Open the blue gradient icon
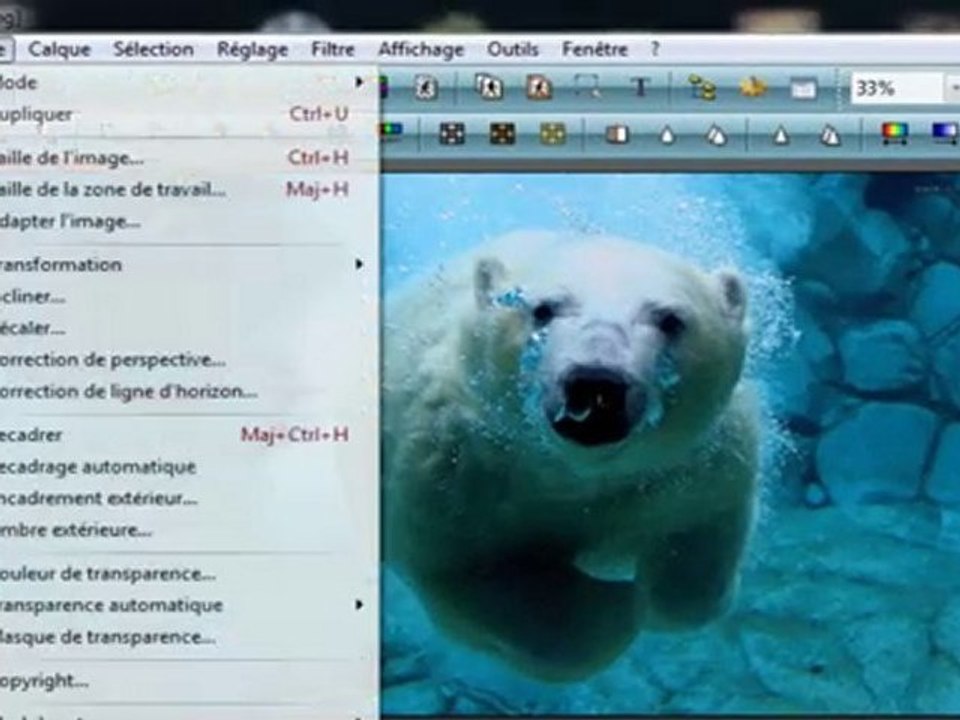960x720 pixels. click(945, 132)
